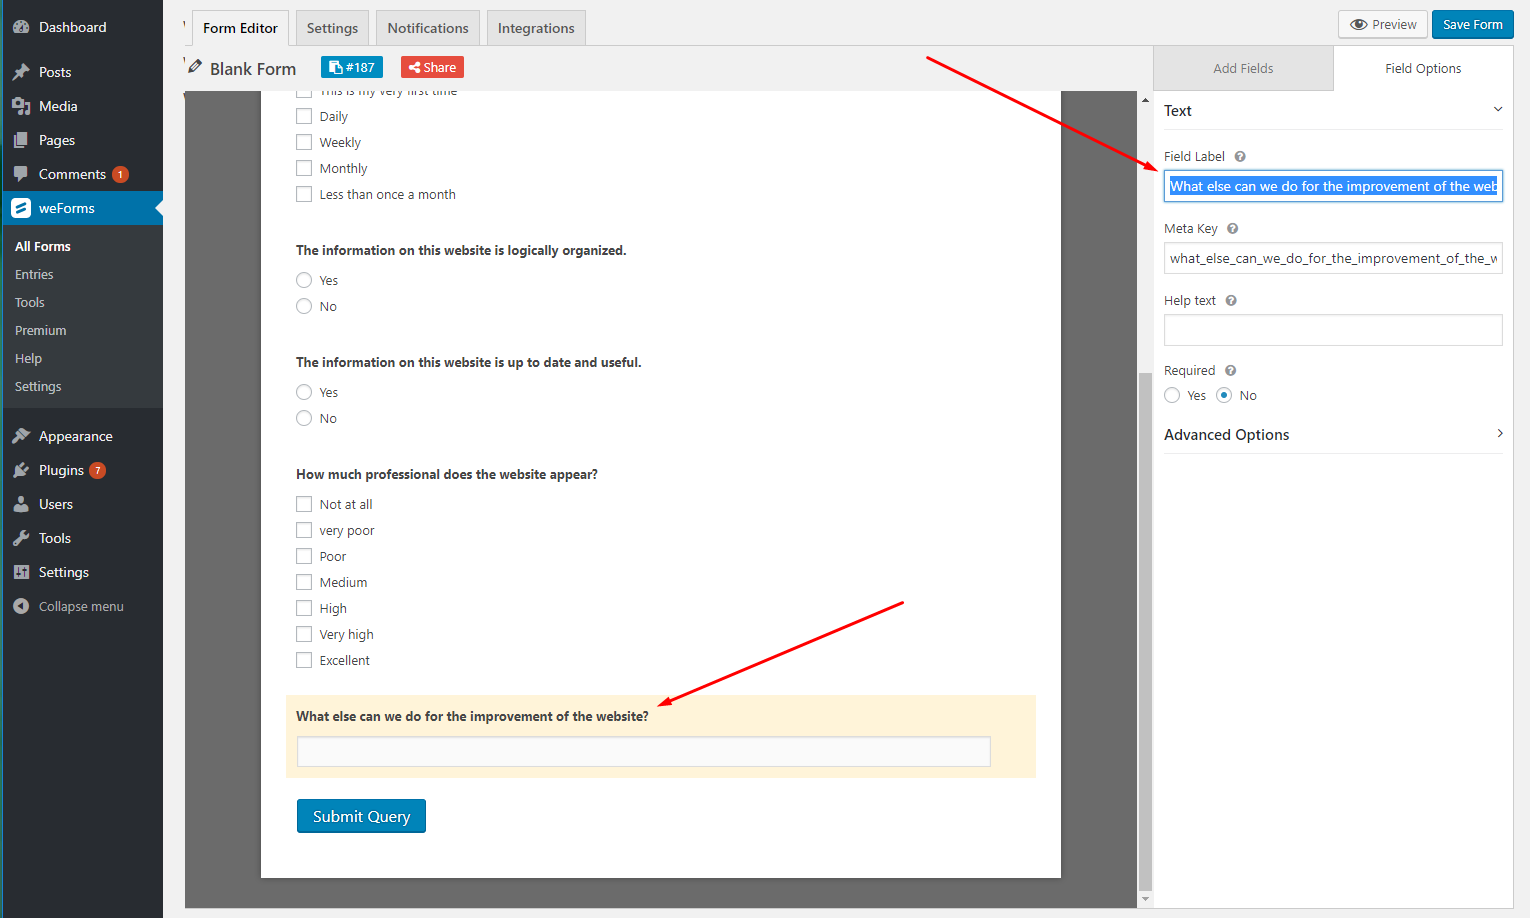This screenshot has width=1530, height=918.
Task: Click the Settings sliders icon
Action: 21,572
